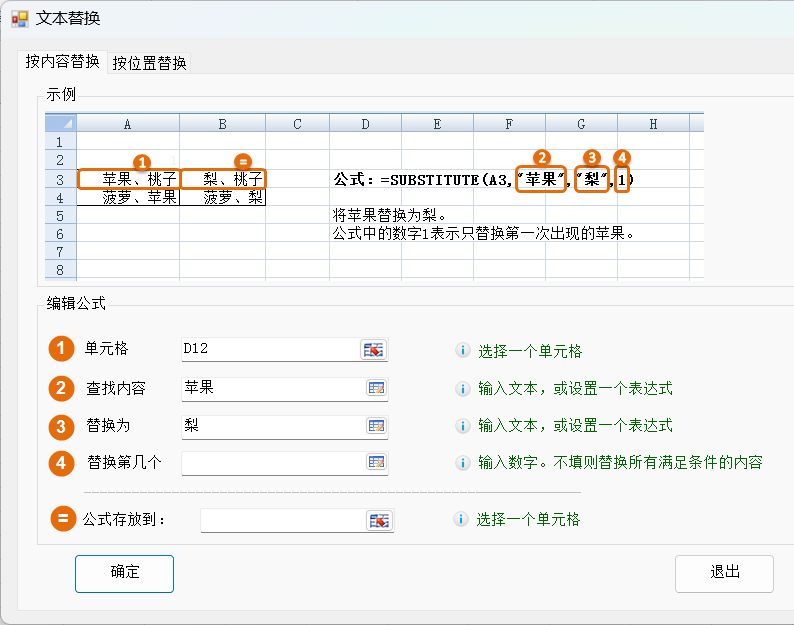794x625 pixels.
Task: Click the 单元格 input field containing D12
Action: 268,349
